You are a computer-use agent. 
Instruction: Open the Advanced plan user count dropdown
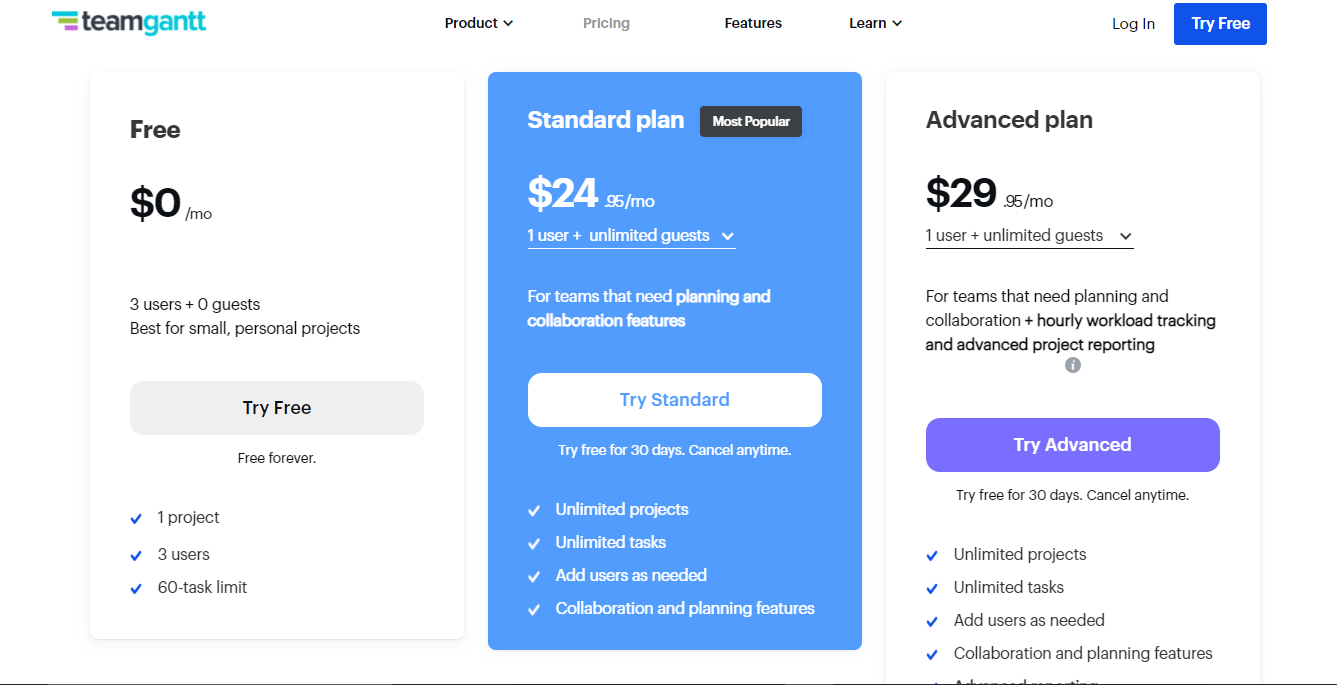click(x=1029, y=236)
